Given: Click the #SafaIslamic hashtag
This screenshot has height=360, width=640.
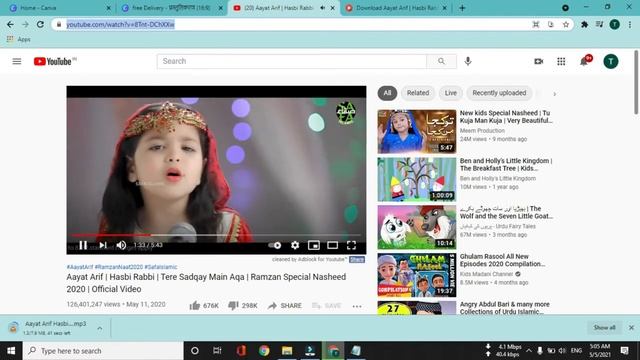Looking at the screenshot, I should tap(161, 267).
